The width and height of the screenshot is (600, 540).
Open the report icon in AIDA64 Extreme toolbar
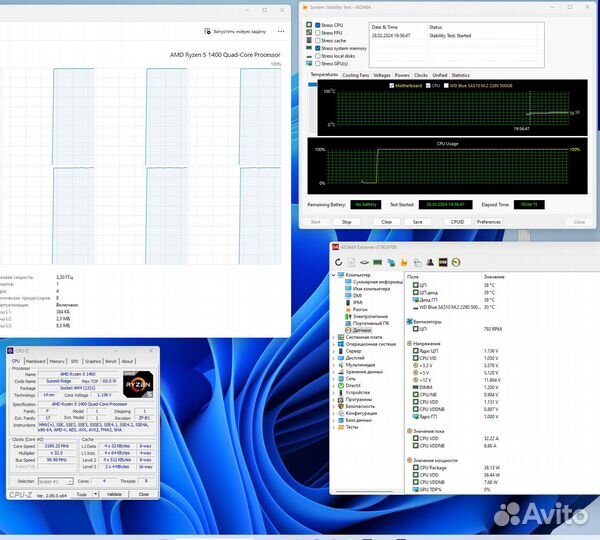[x=351, y=263]
